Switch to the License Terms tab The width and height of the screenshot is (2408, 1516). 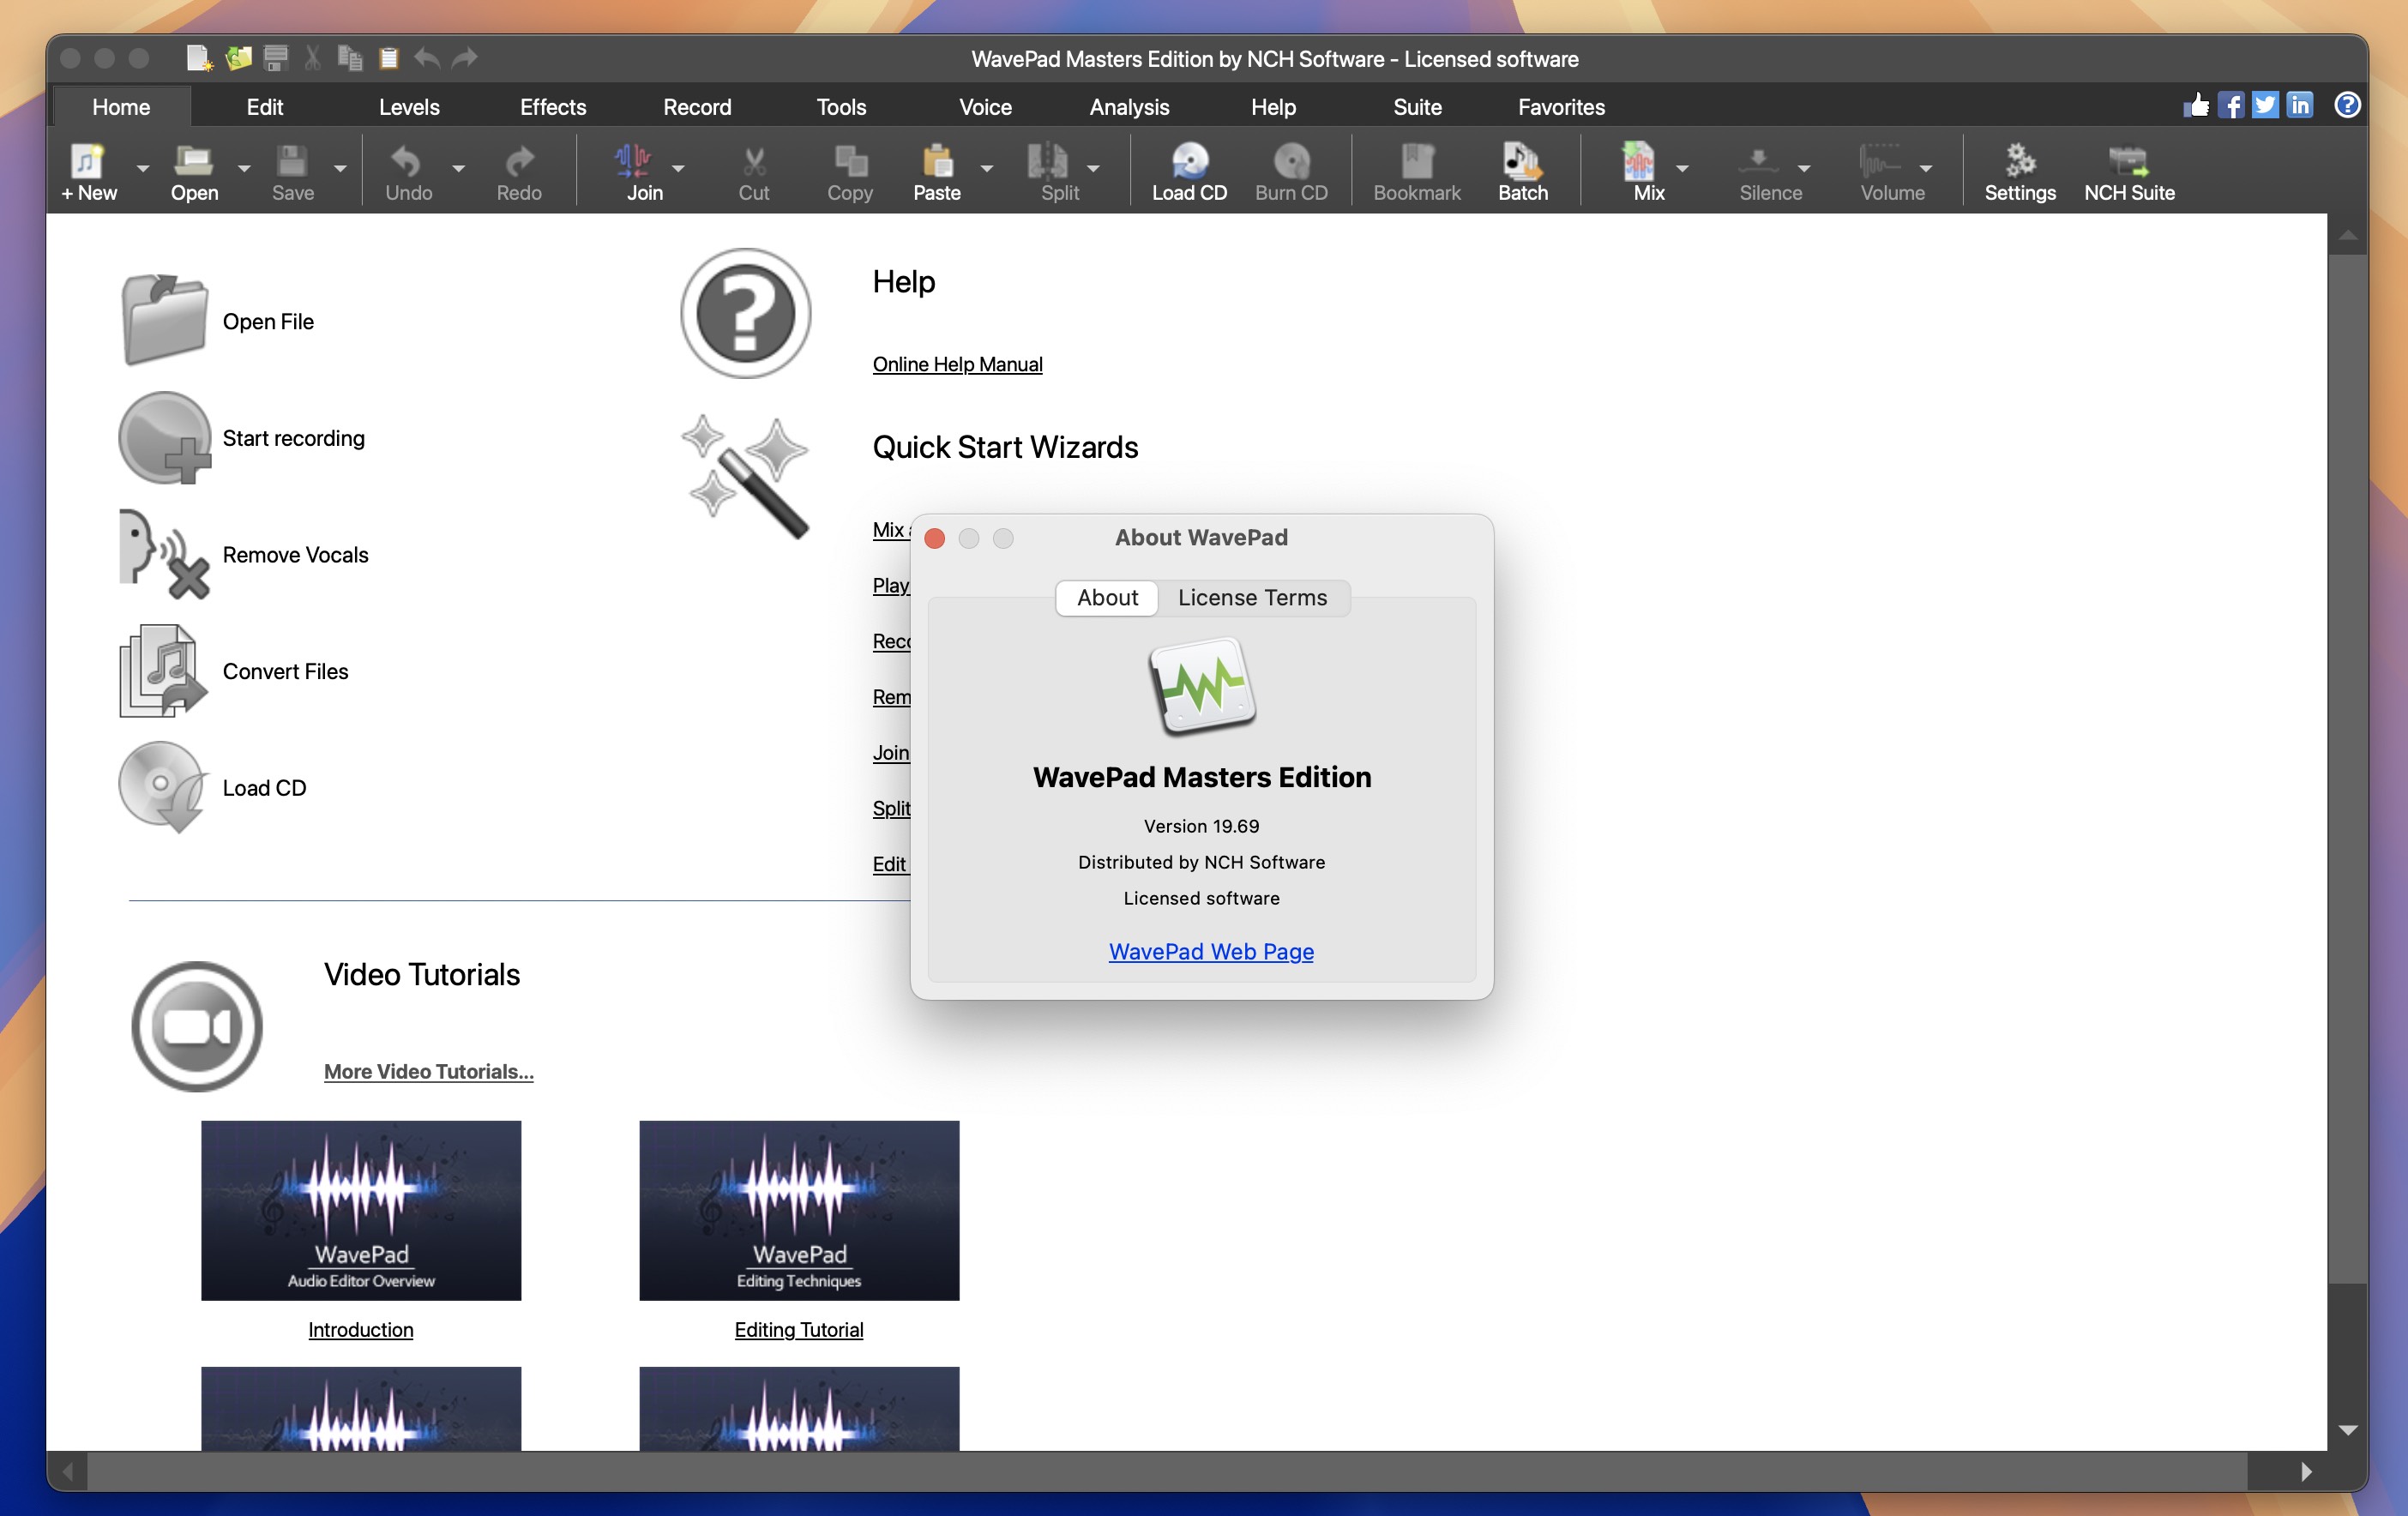pyautogui.click(x=1254, y=598)
